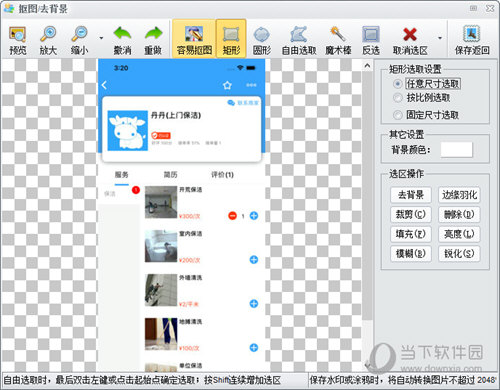Click the 抠图/去背景 title bar app icon
Image resolution: width=500 pixels, height=390 pixels.
click(x=9, y=8)
